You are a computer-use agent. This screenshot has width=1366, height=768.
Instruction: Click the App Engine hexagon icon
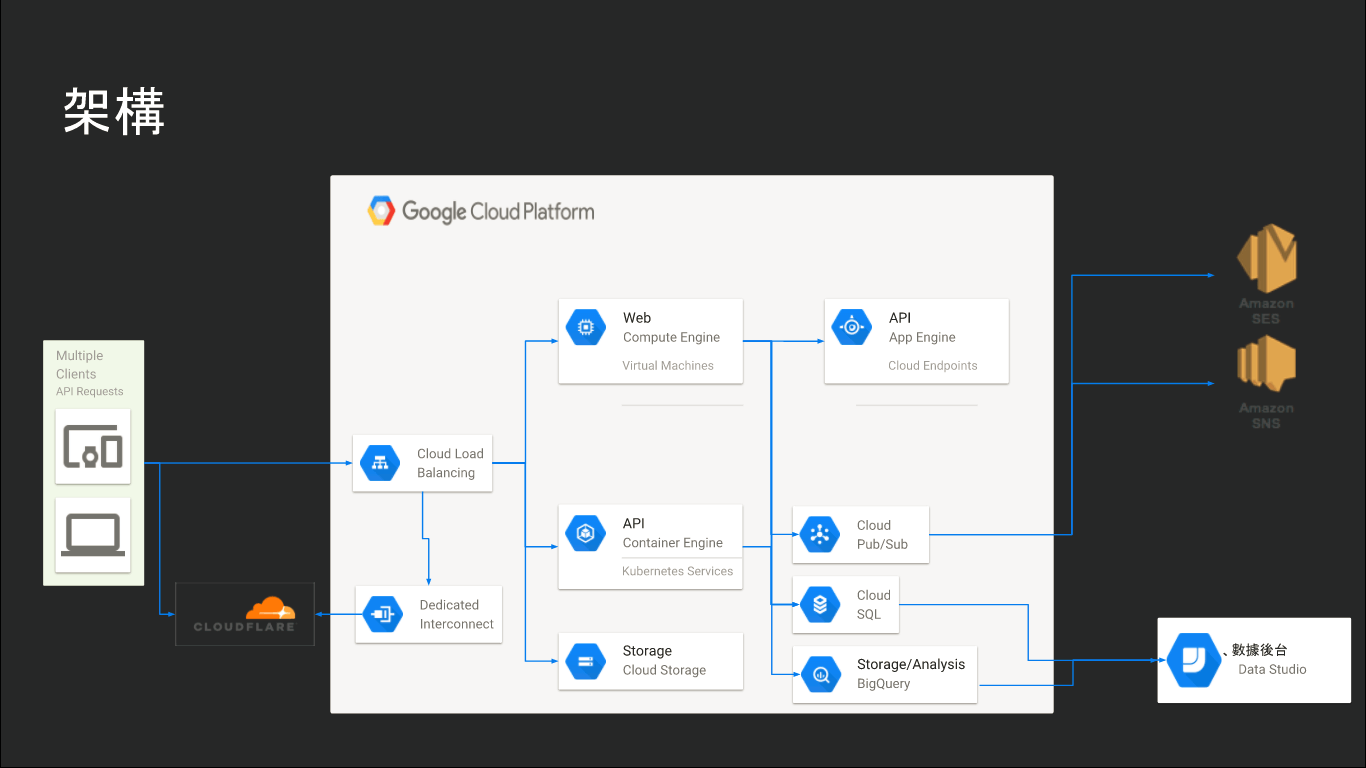pos(852,327)
